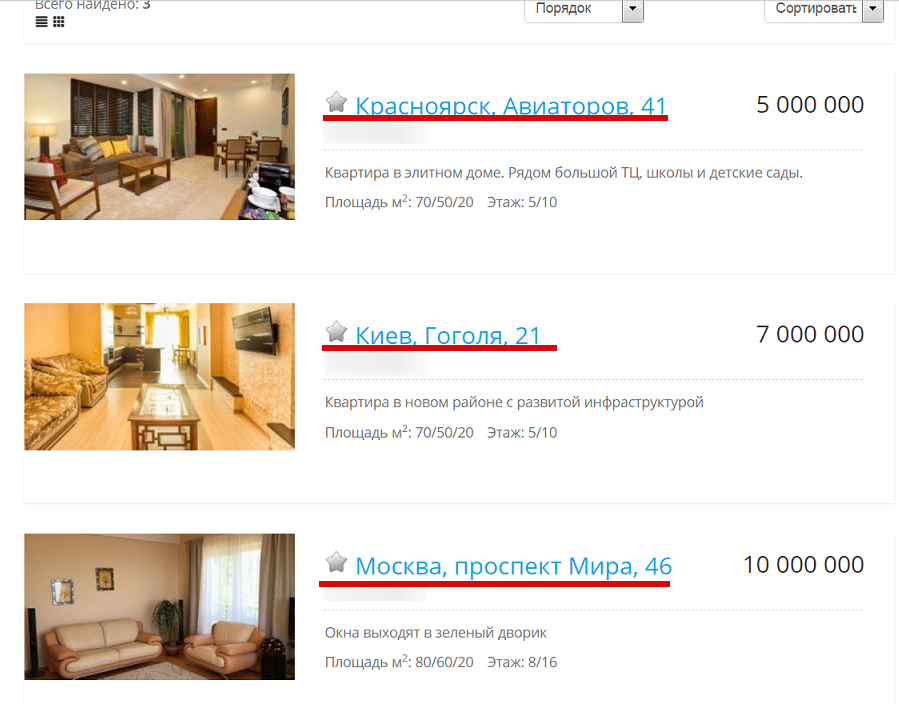Toggle favorite star for Киев, Гоголя, 21

[x=337, y=332]
